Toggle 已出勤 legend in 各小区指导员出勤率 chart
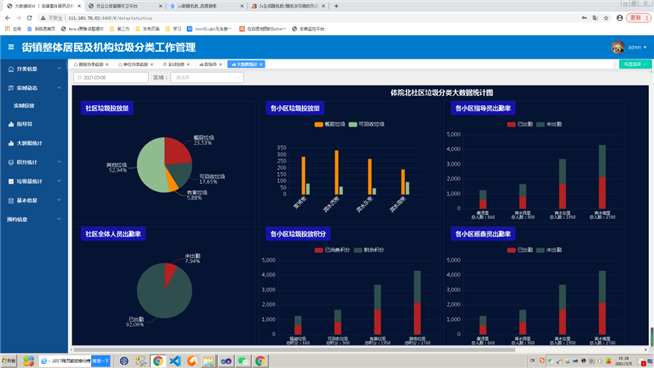This screenshot has height=368, width=654. [520, 124]
